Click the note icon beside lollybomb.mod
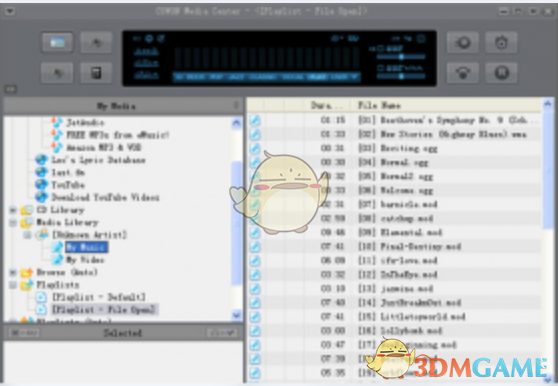558x386 pixels. tap(255, 331)
